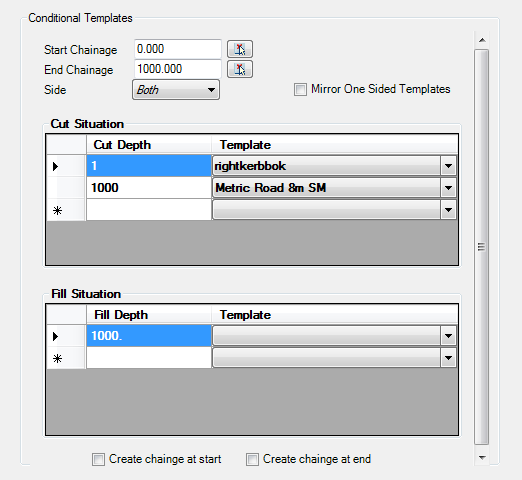Viewport: 522px width, 480px height.
Task: Expand the rightkerbbok template dropdown
Action: click(x=448, y=166)
